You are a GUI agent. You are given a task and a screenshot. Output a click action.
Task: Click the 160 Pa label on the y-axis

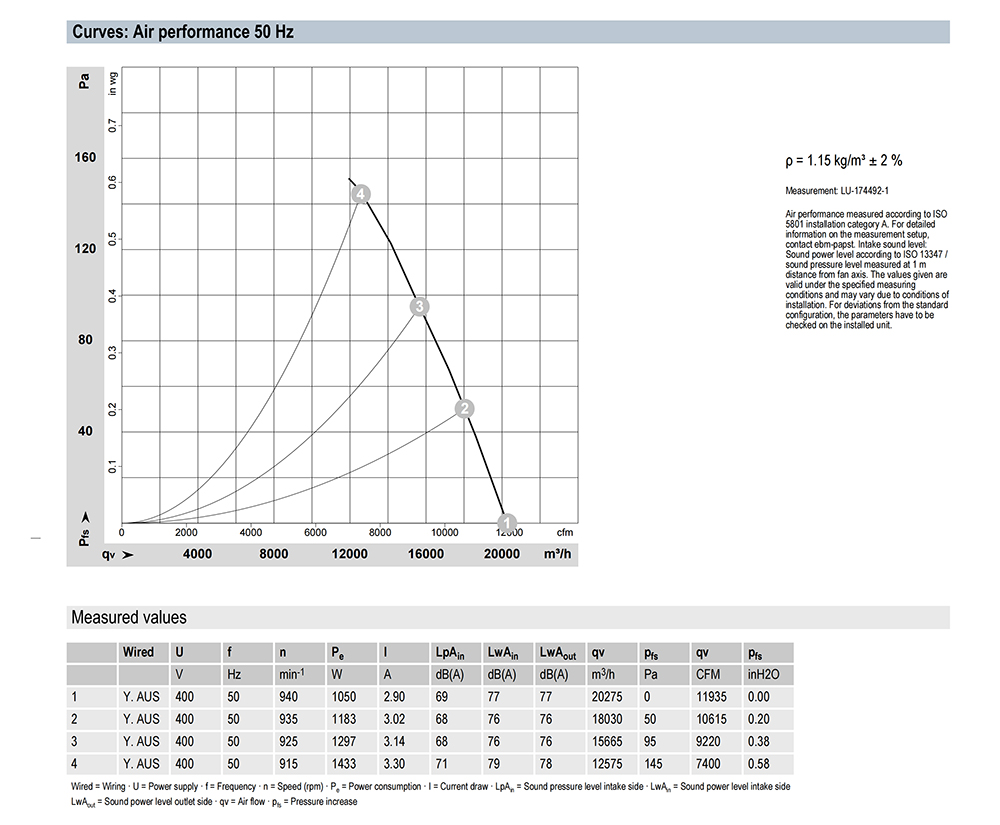pos(85,157)
